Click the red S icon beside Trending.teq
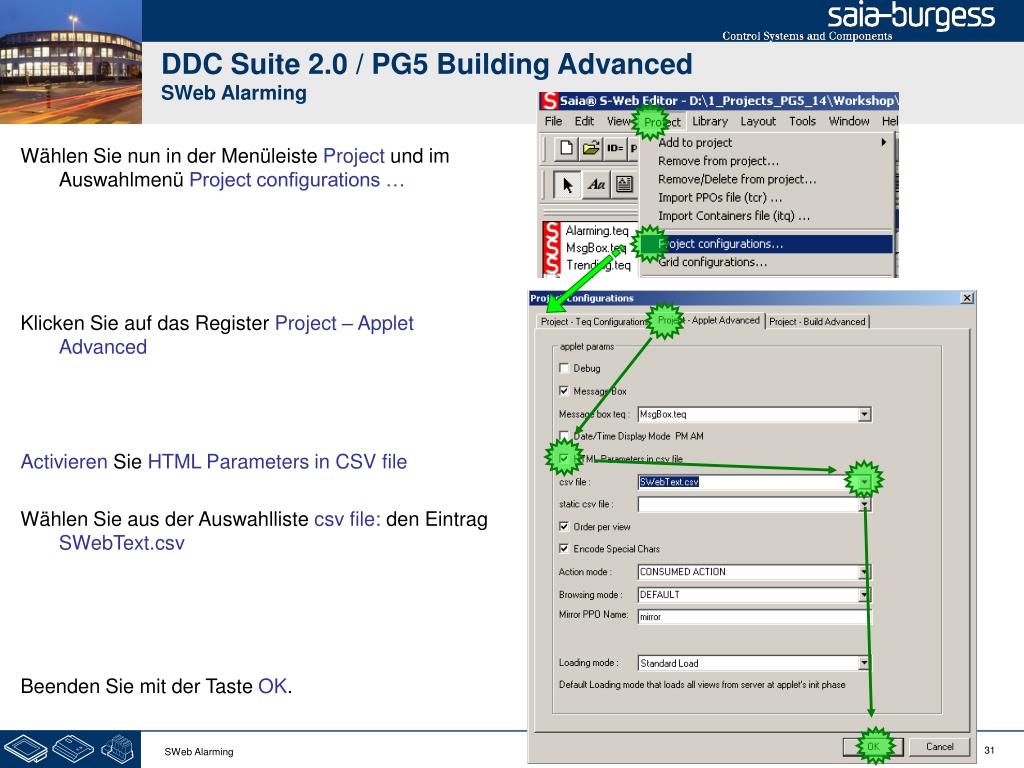This screenshot has width=1024, height=768. click(x=552, y=265)
